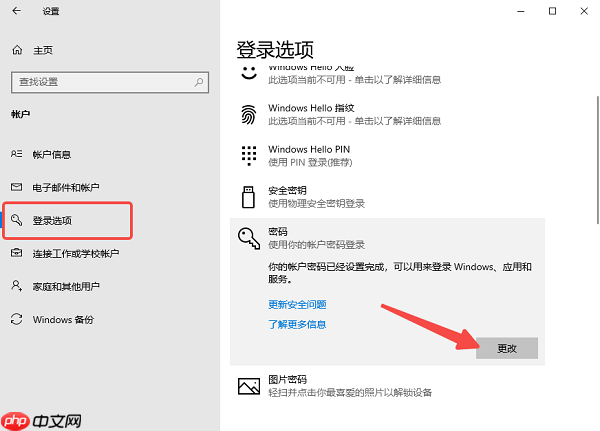Viewport: 600px width, 431px height.
Task: Click the briefcase icon for 连接工作或学校帐户
Action: click(16, 253)
